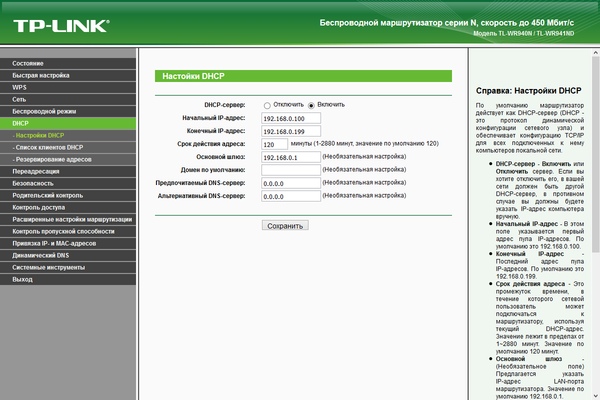Screen dimensions: 600x400
Task: Click the Сохранить button
Action: (x=285, y=225)
